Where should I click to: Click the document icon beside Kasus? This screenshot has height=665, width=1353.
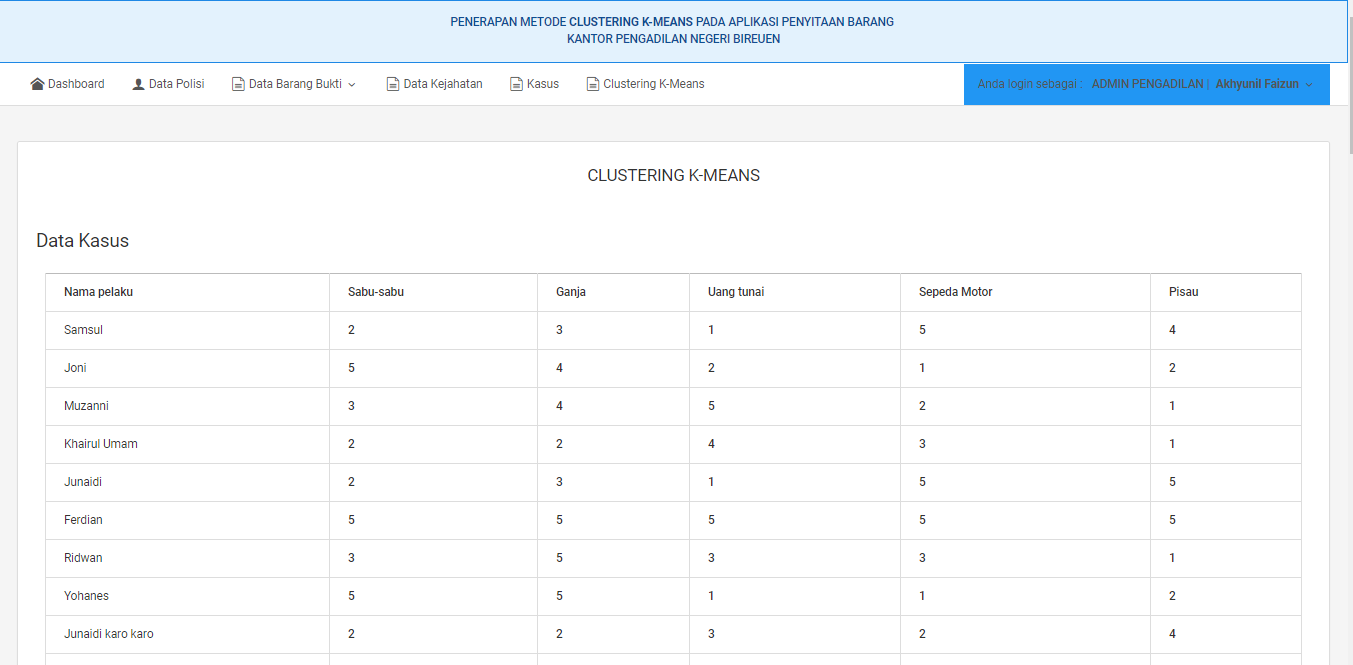point(516,84)
